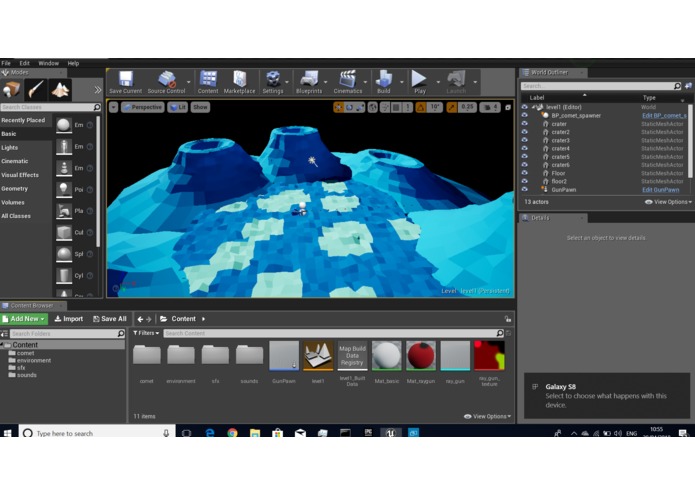The width and height of the screenshot is (695, 494).
Task: Open Cinematics dropdown arrow
Action: [366, 82]
